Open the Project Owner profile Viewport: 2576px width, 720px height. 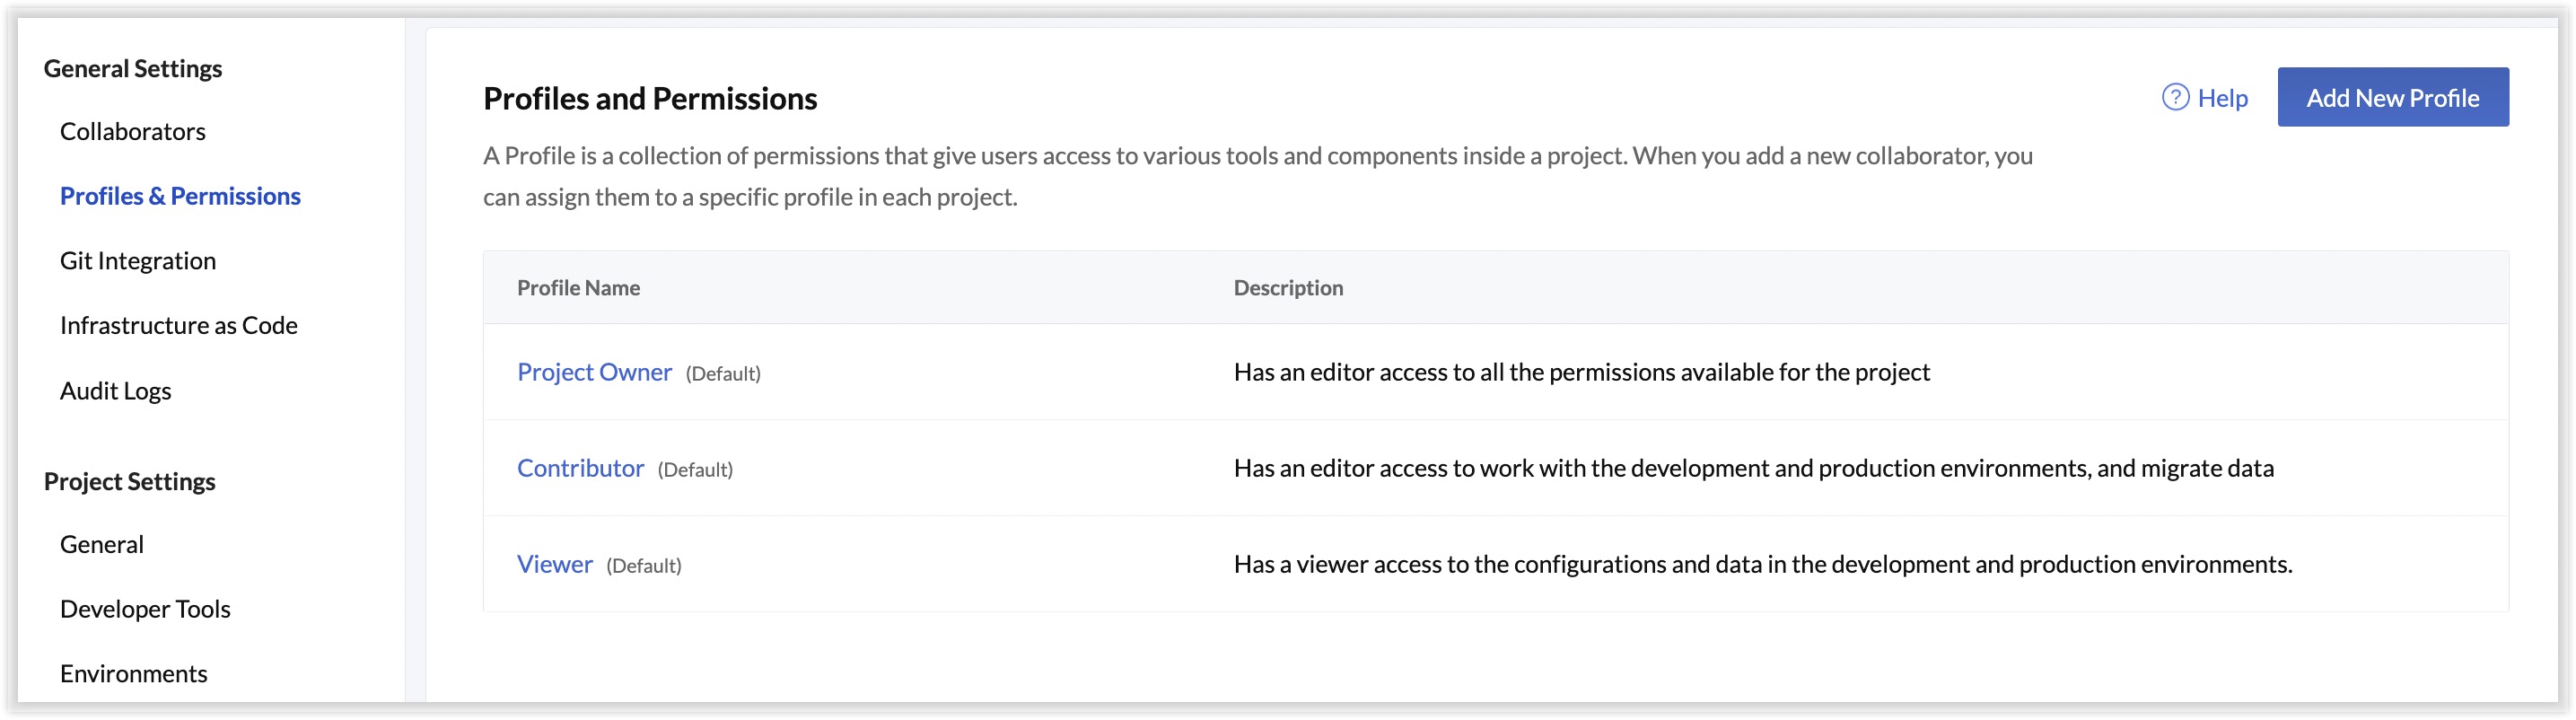(594, 372)
